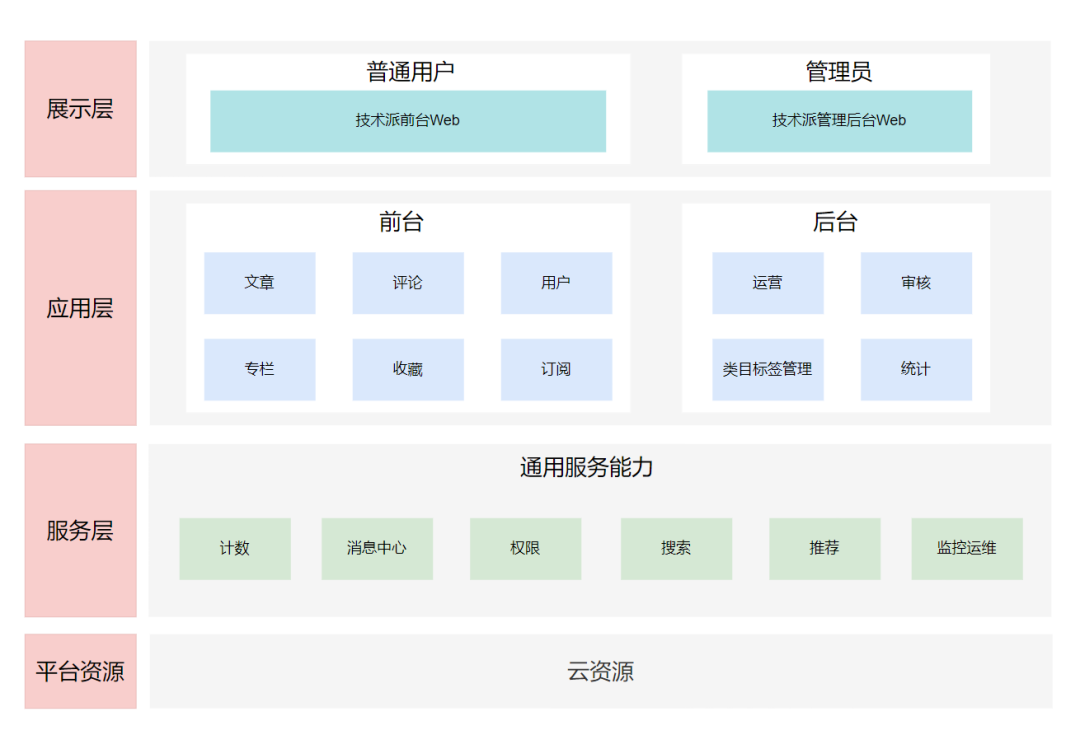Click the 收藏 module box

[408, 369]
